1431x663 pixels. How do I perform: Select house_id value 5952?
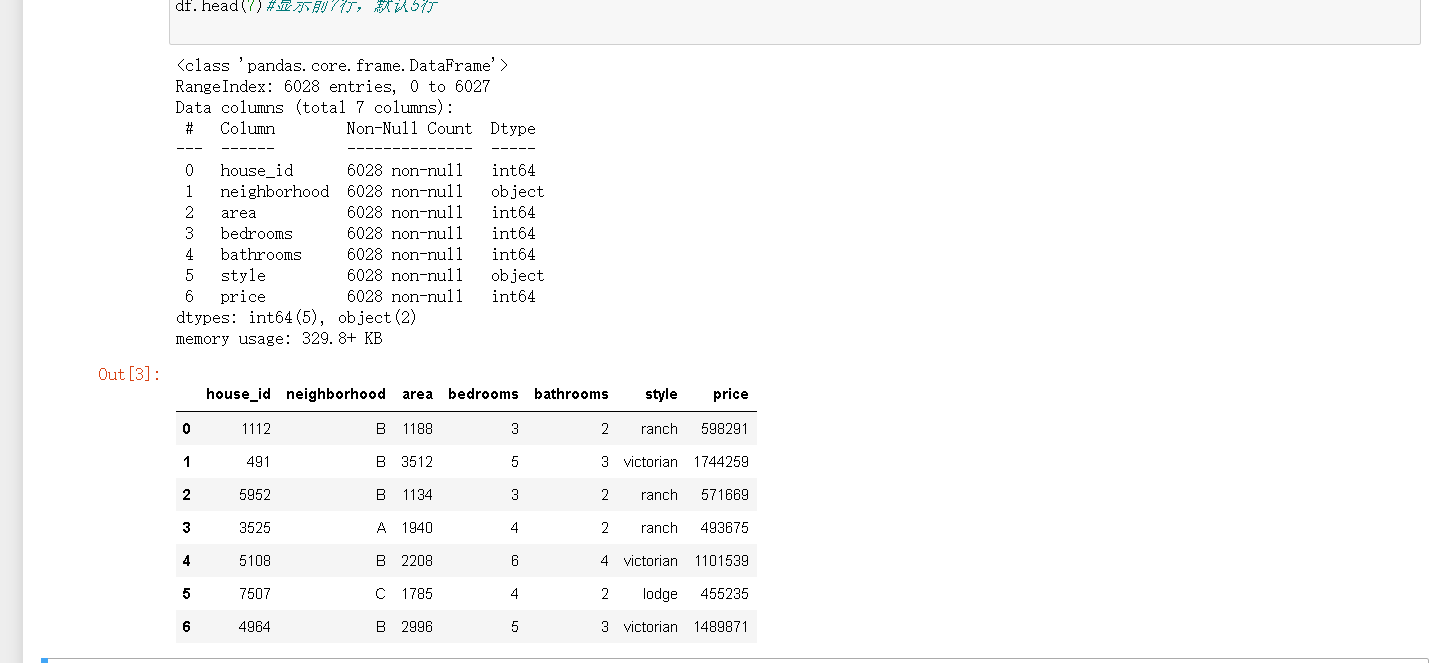(x=255, y=495)
